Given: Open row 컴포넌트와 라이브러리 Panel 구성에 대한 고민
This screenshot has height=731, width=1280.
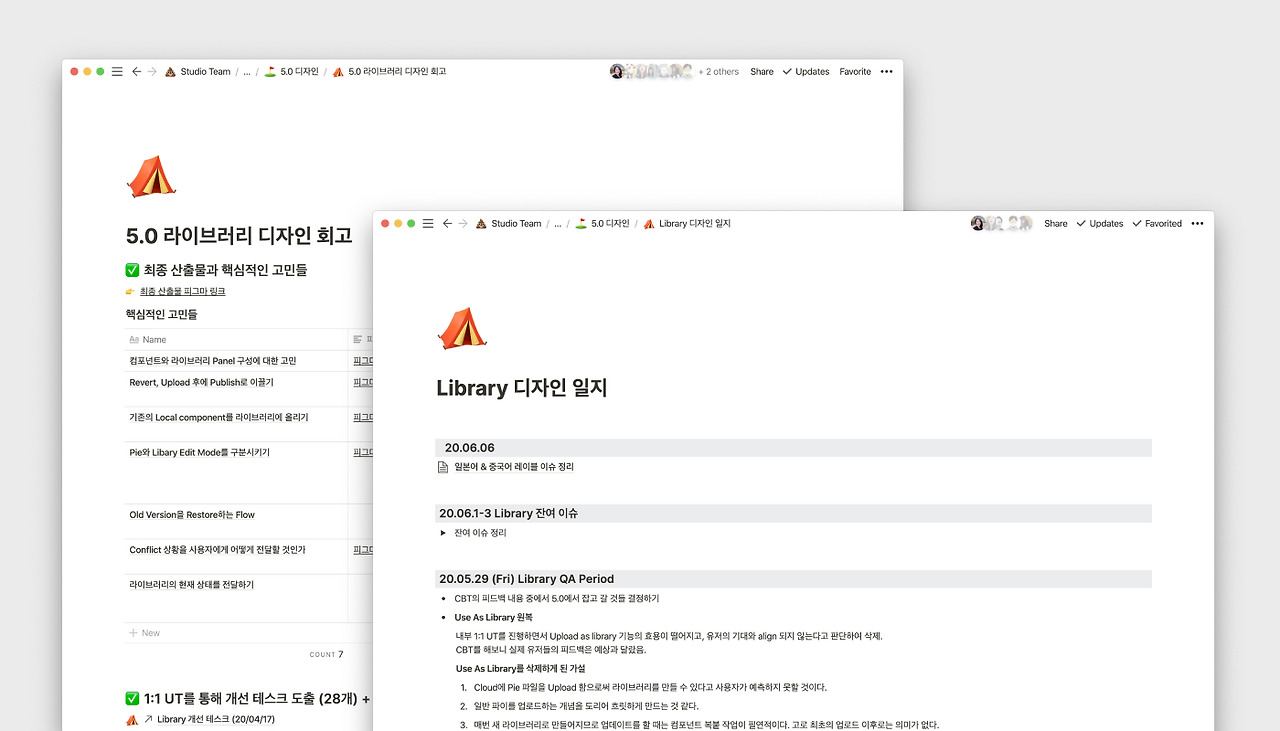Looking at the screenshot, I should point(212,361).
